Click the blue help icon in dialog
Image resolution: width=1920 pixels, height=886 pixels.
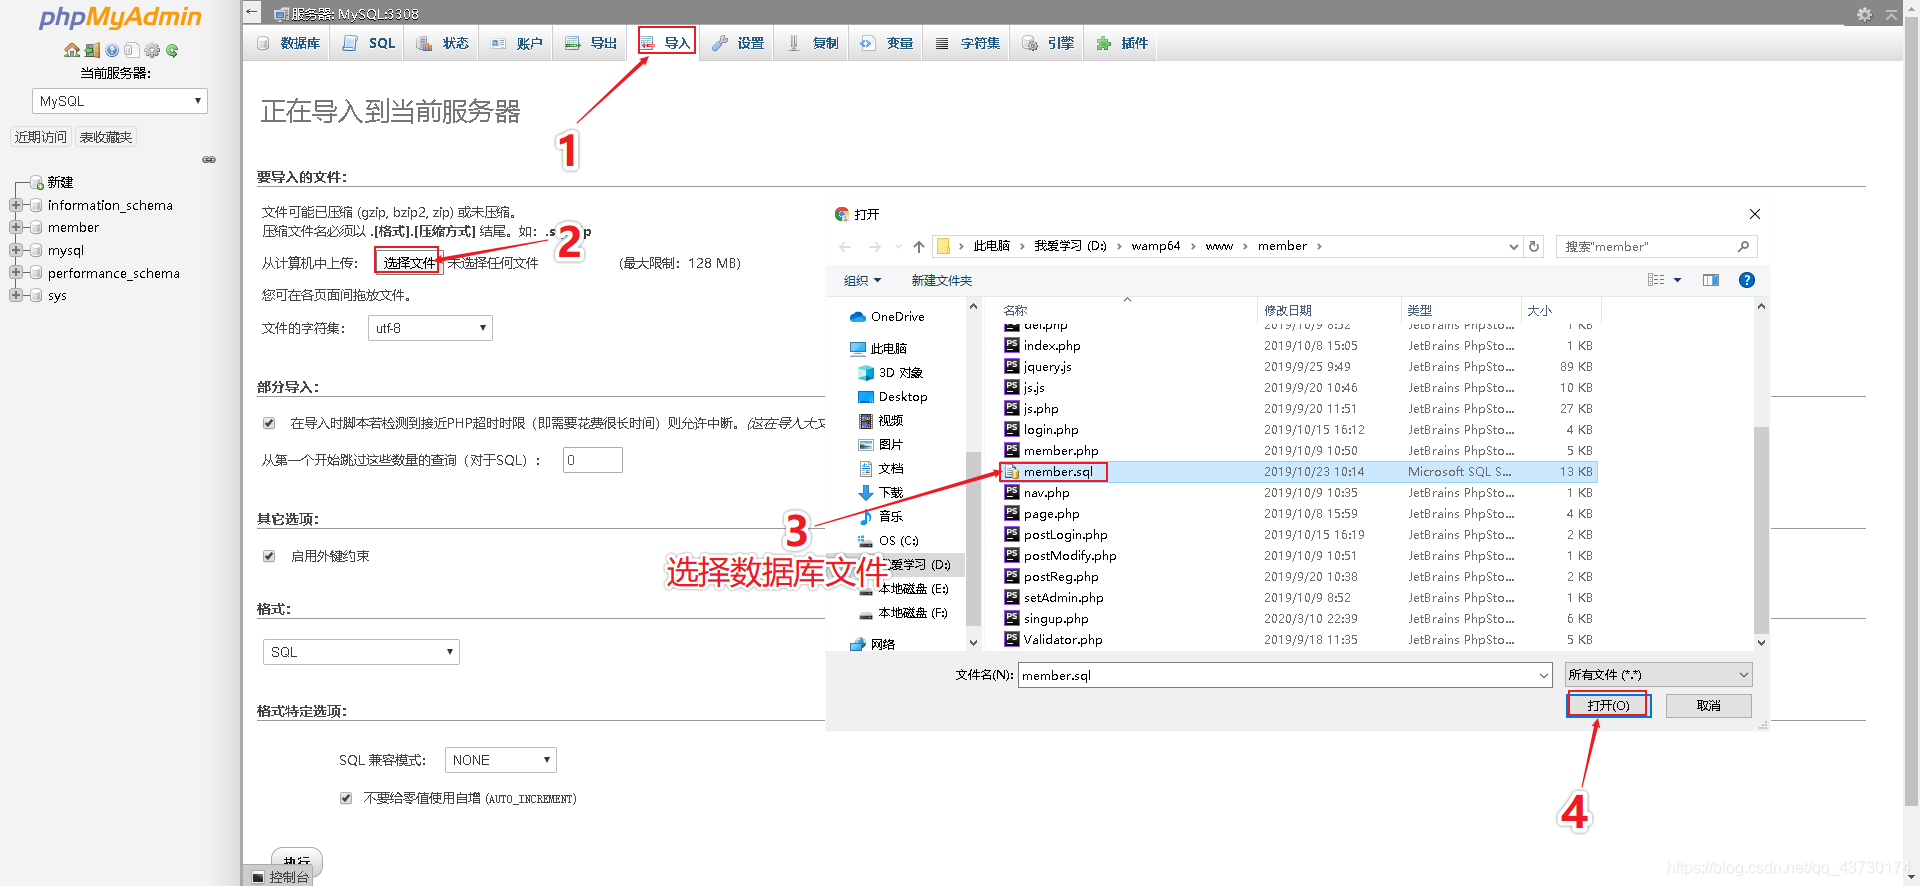click(1747, 280)
